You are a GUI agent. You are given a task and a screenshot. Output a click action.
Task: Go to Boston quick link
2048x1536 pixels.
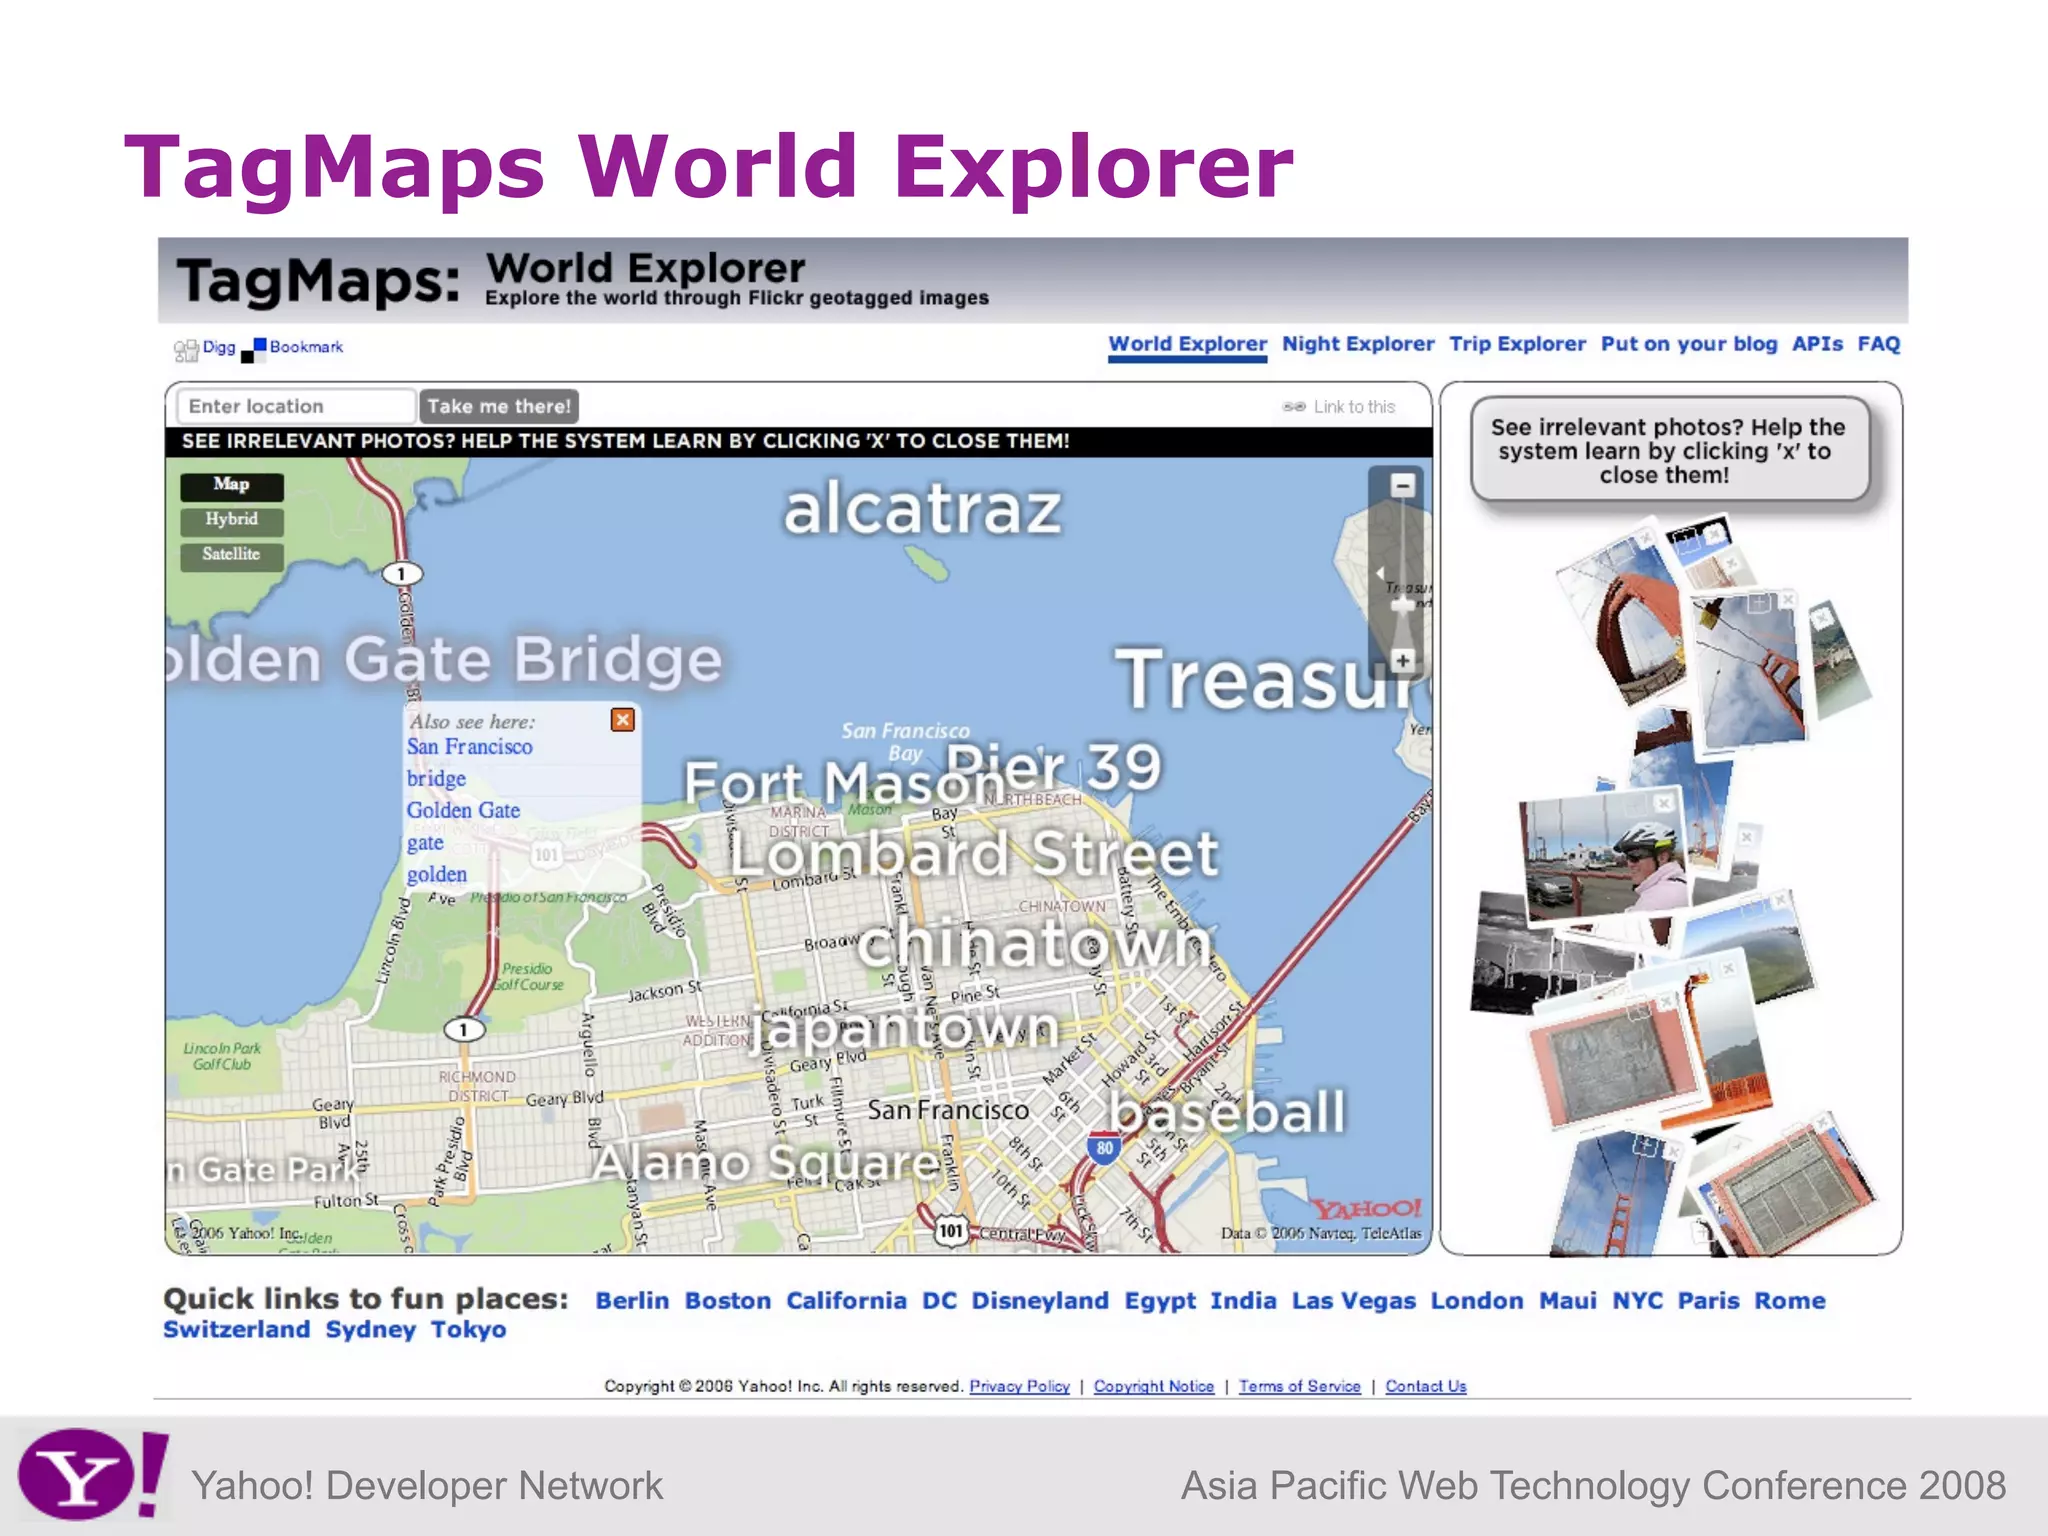(728, 1301)
